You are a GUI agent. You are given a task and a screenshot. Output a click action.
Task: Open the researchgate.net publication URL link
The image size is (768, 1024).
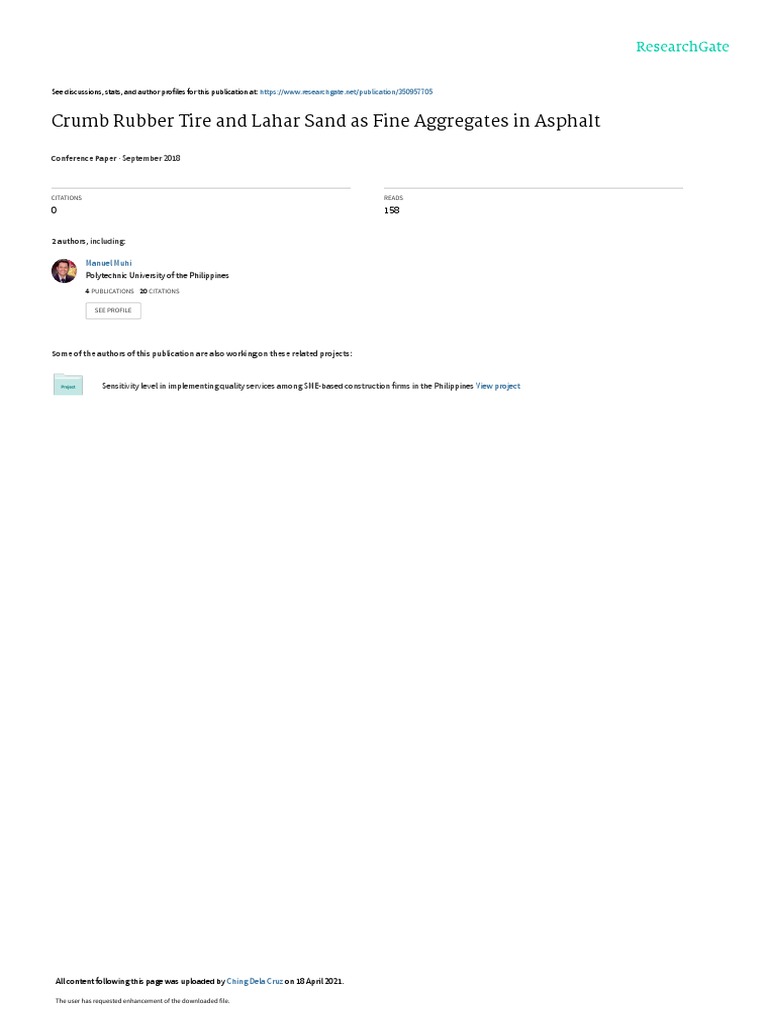point(346,92)
